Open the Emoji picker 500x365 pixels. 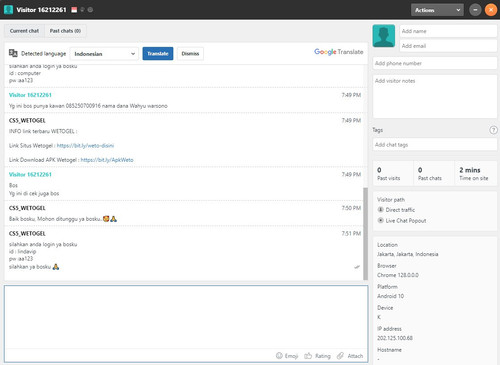287,356
